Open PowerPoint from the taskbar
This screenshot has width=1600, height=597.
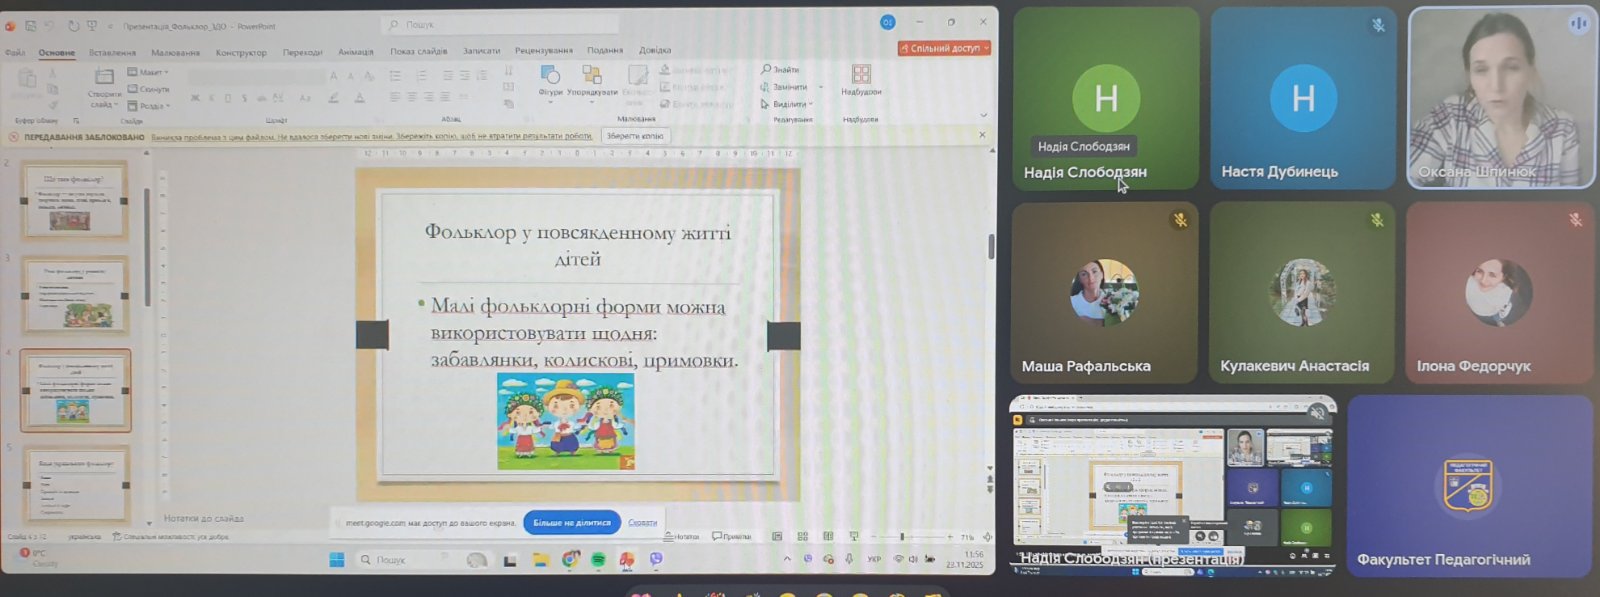[x=627, y=560]
